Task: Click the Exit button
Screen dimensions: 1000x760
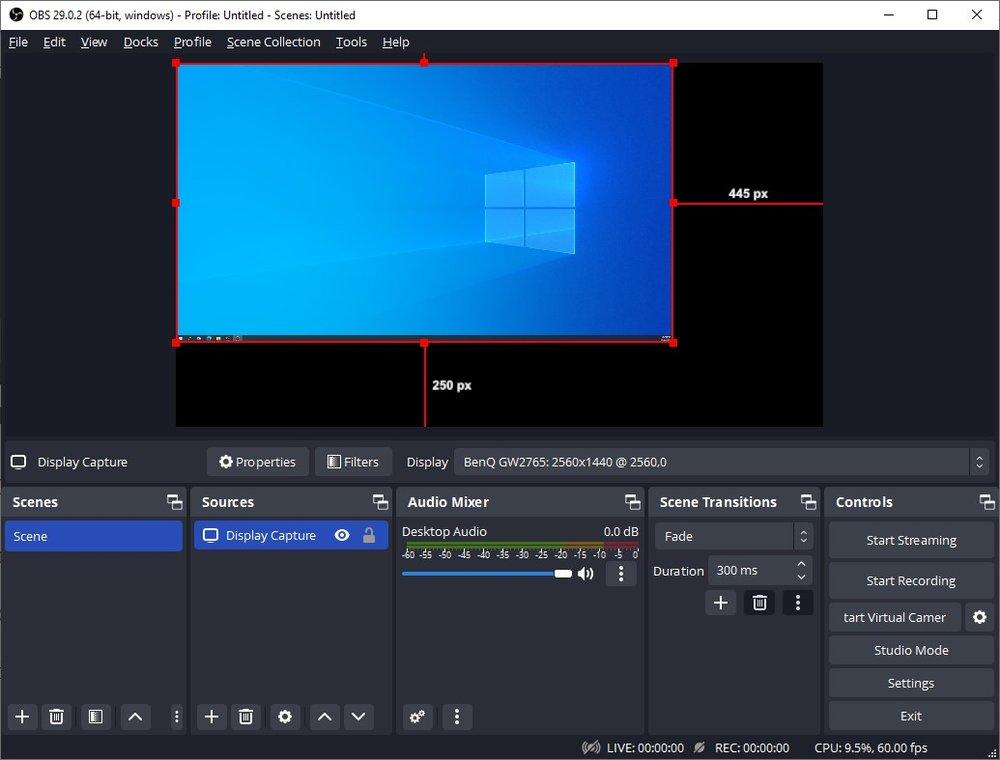Action: click(x=911, y=716)
